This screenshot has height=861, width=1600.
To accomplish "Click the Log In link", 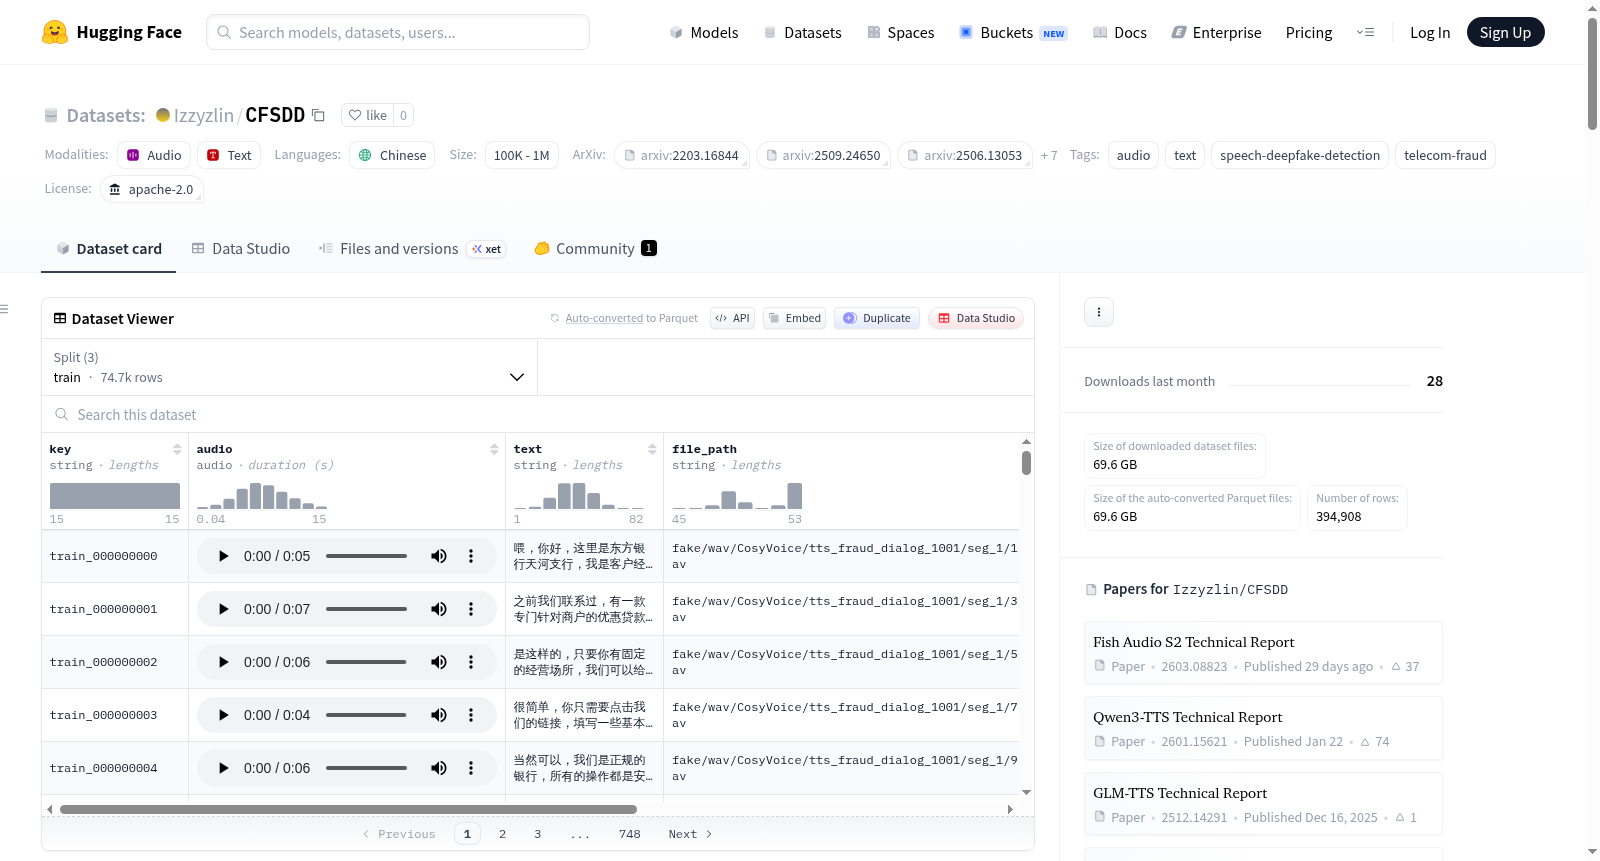I will 1430,32.
